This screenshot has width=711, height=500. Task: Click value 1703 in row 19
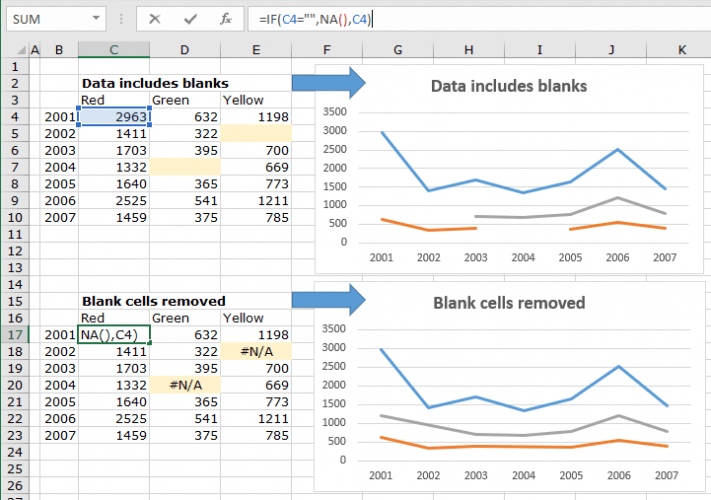tap(114, 368)
